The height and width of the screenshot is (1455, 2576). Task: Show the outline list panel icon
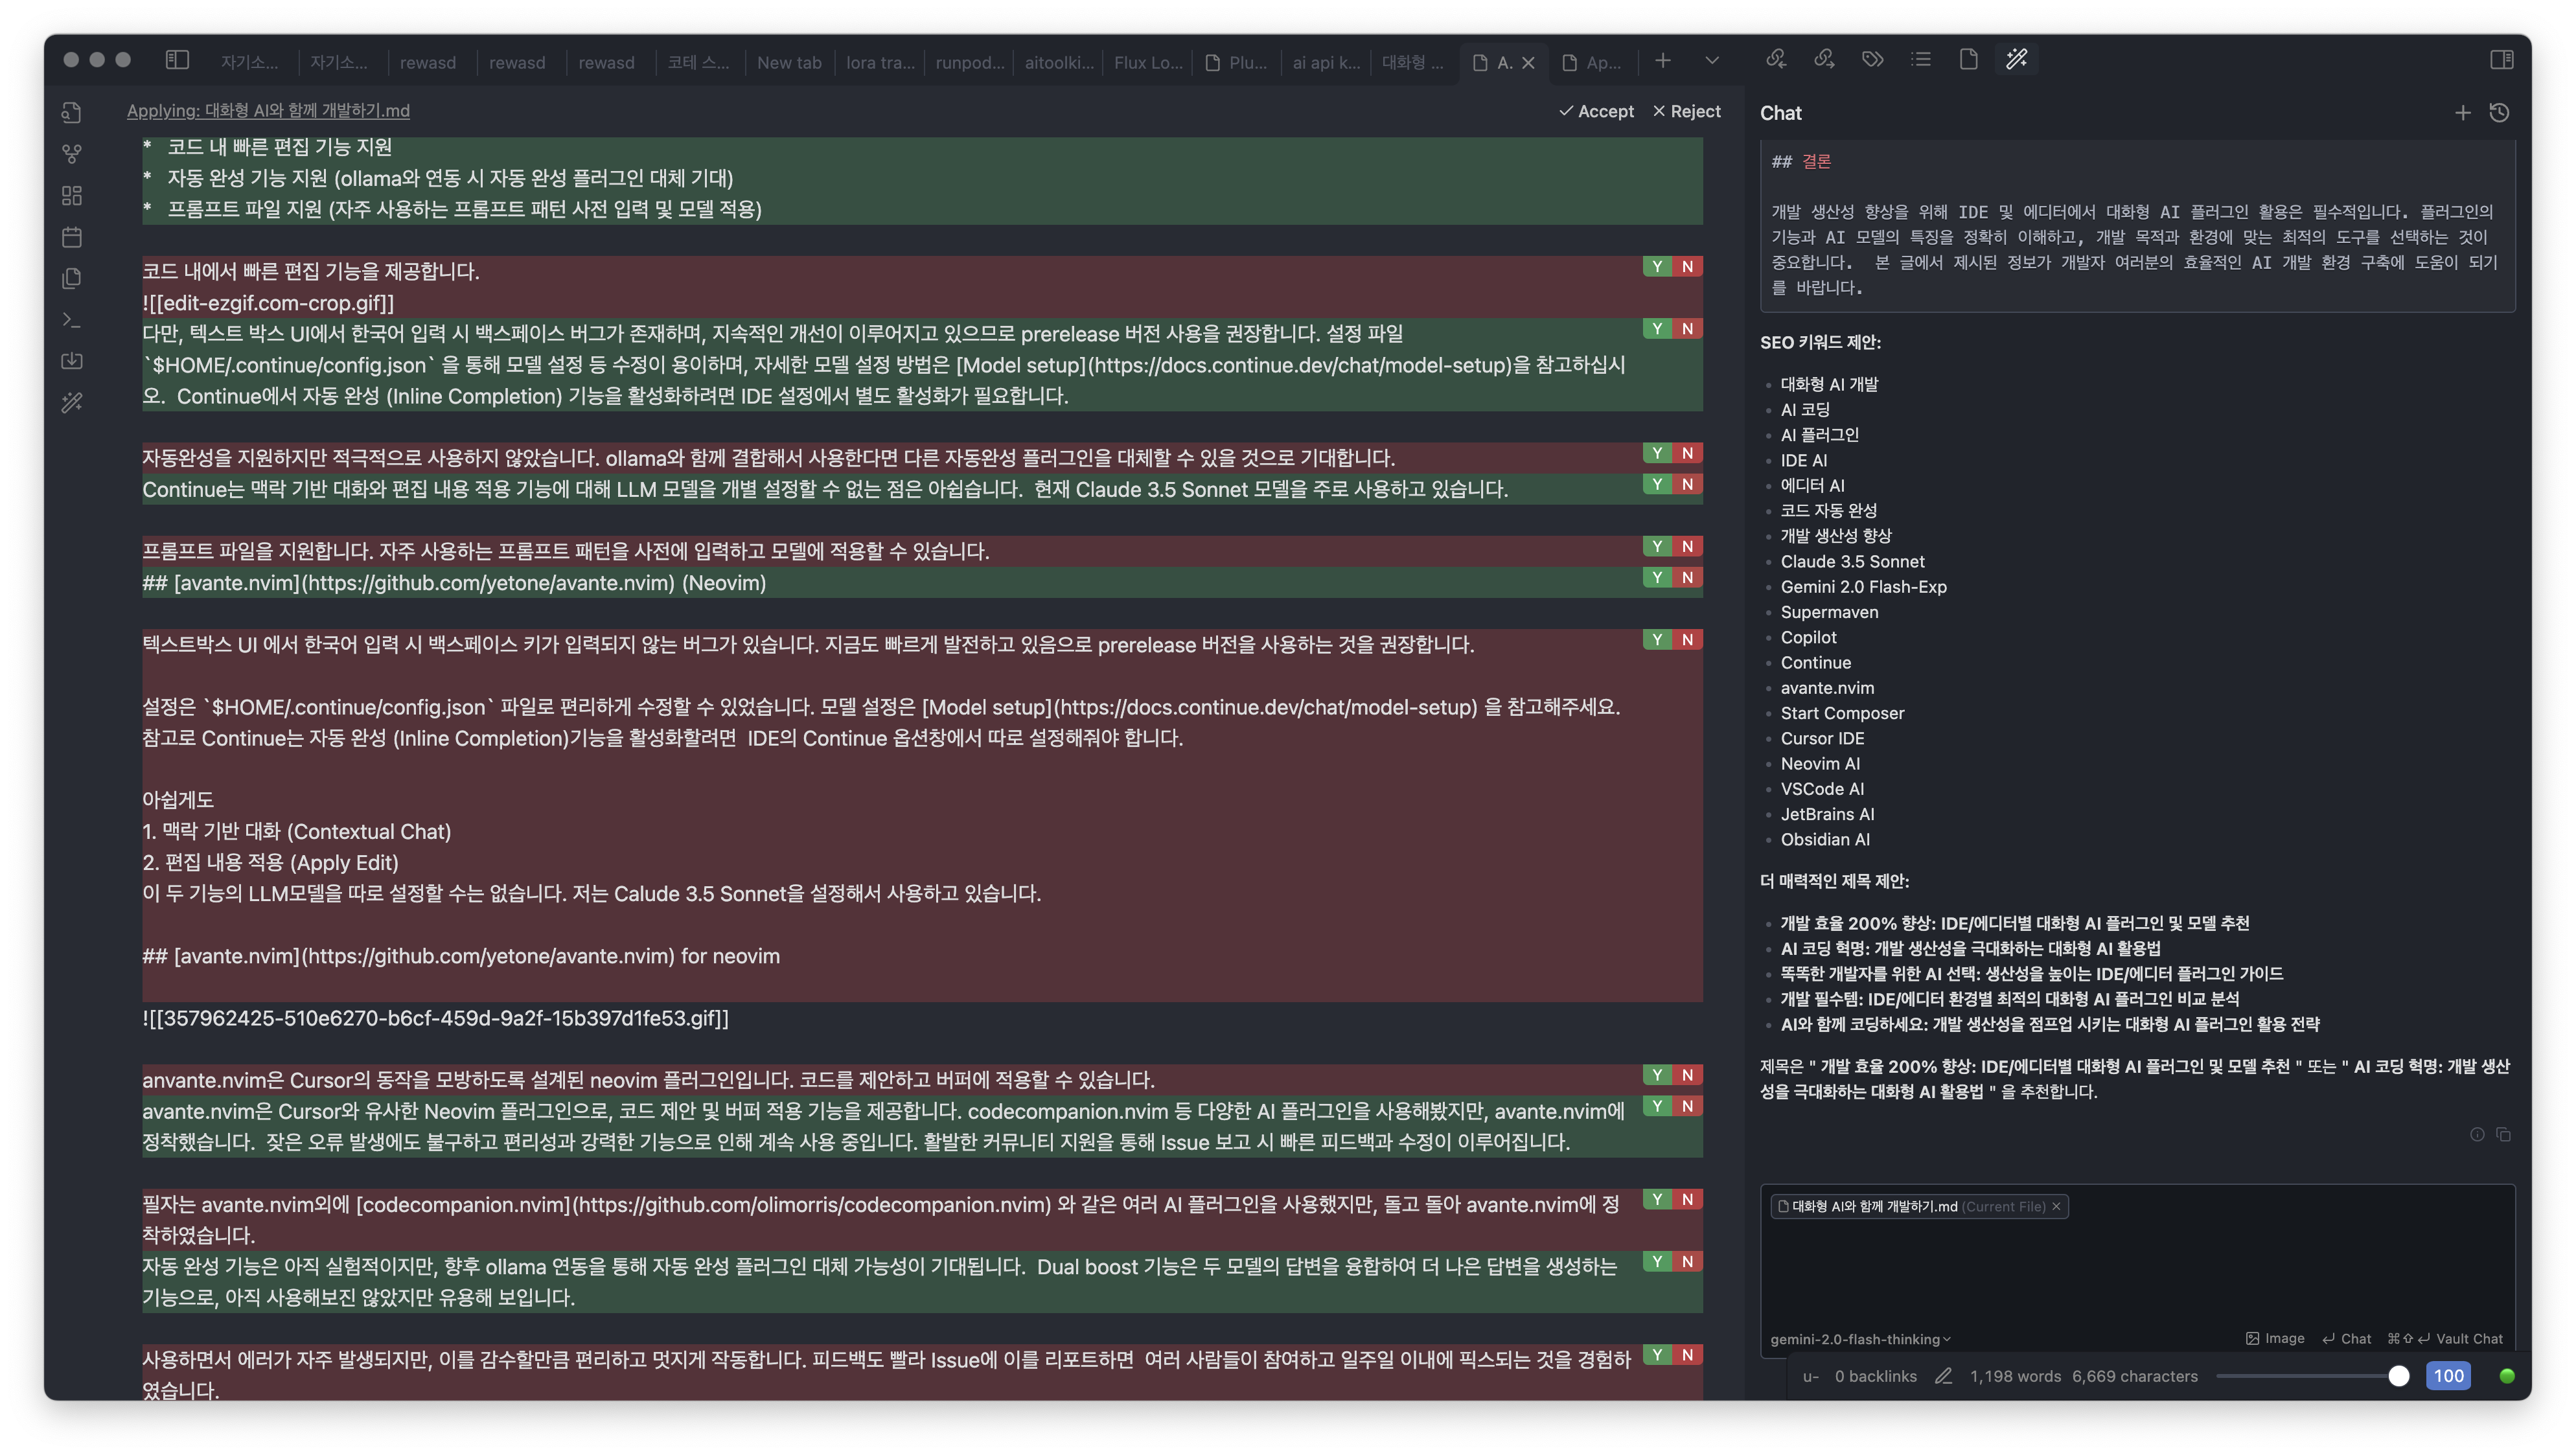point(1920,60)
